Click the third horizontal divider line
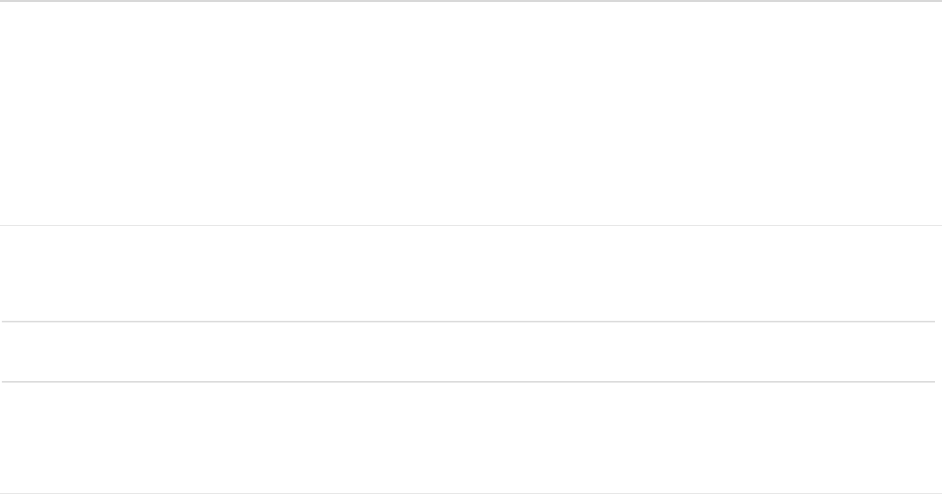 (470, 381)
